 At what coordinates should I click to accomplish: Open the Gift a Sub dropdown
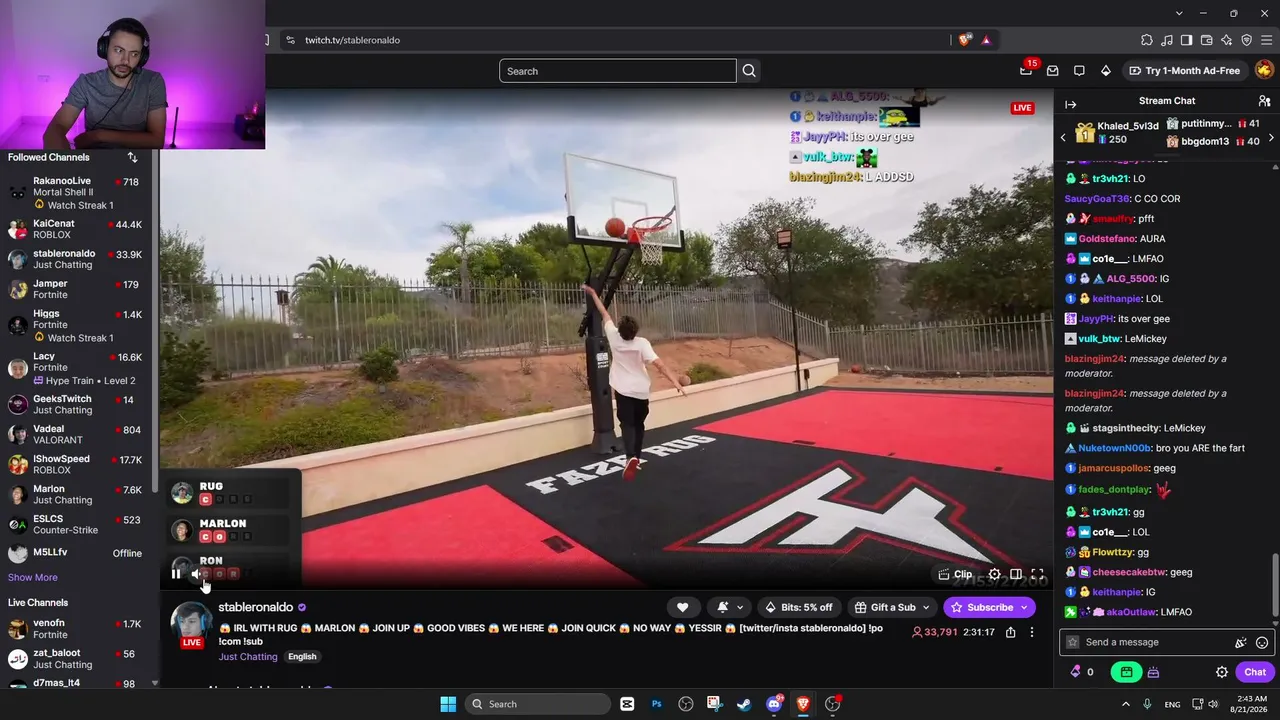coord(892,607)
